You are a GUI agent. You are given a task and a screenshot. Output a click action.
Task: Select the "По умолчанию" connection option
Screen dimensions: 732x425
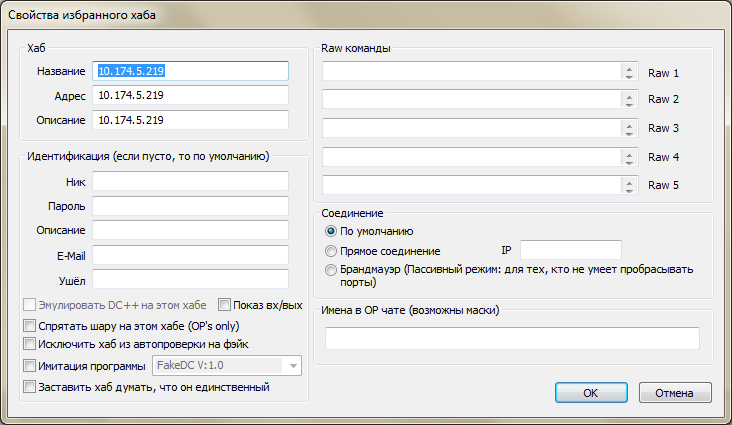tap(331, 231)
